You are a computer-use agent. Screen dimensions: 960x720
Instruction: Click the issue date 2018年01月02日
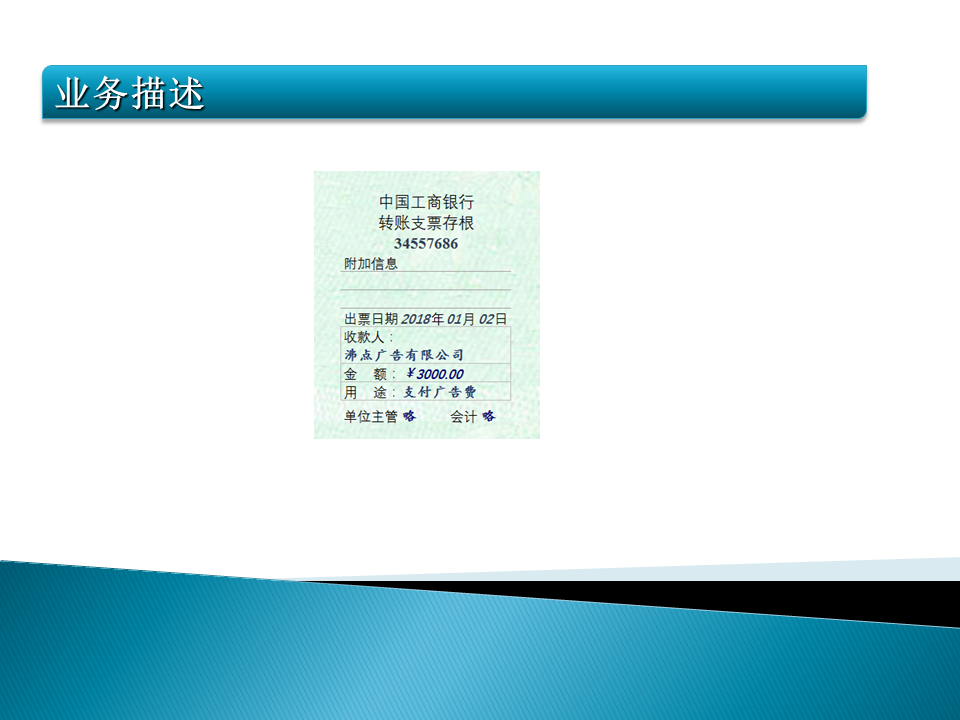(x=454, y=319)
